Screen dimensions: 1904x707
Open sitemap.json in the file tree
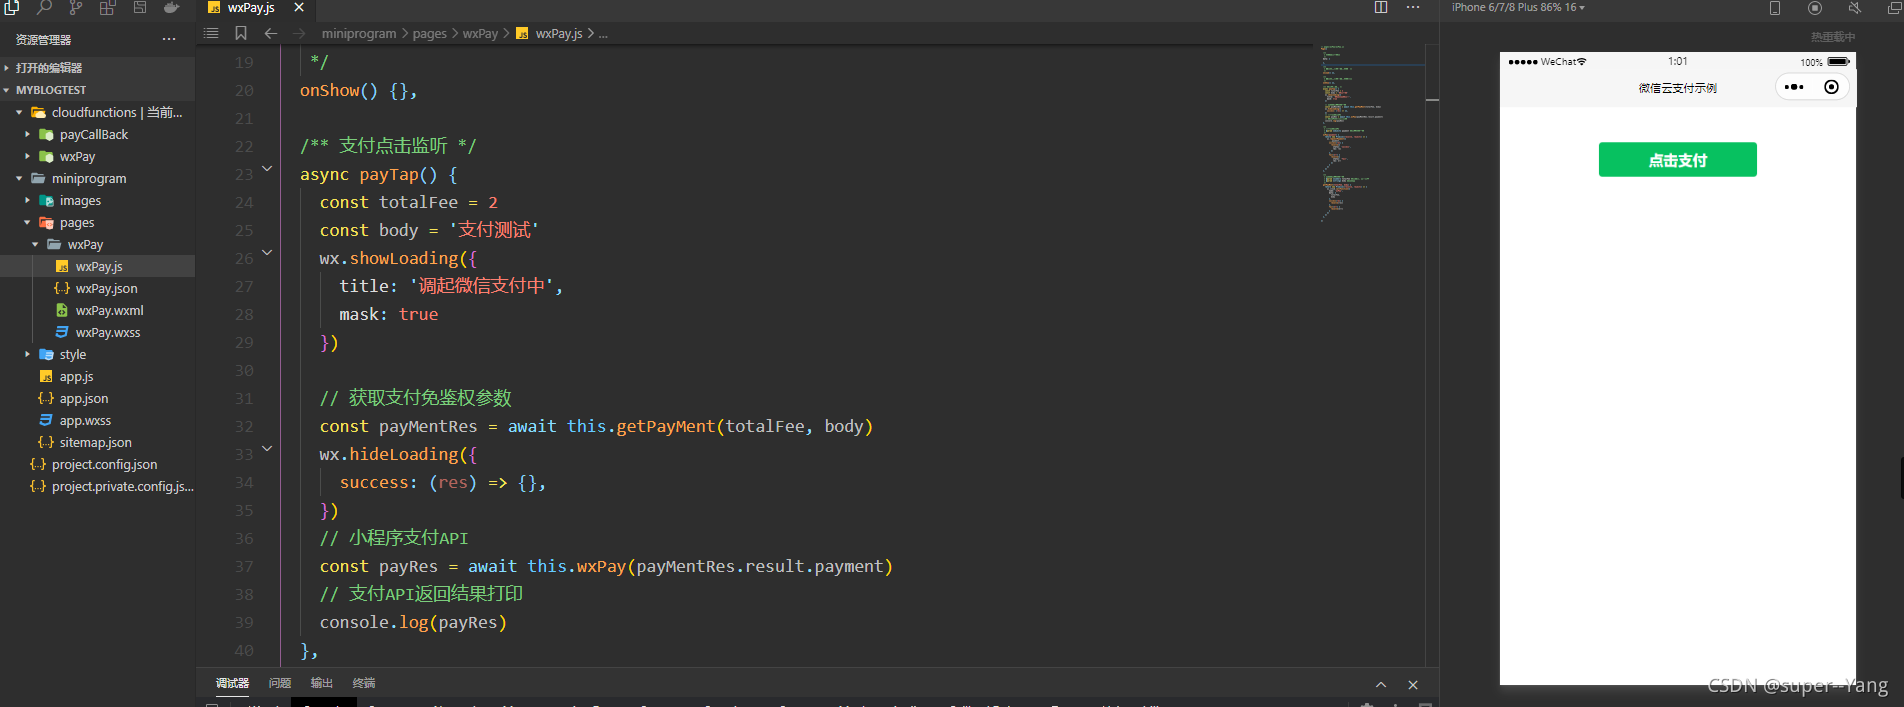tap(98, 442)
